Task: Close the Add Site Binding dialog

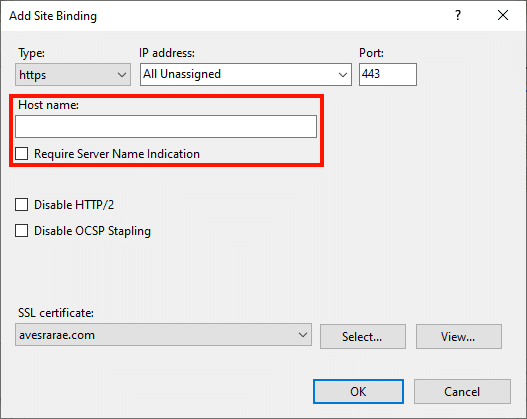Action: pos(503,15)
